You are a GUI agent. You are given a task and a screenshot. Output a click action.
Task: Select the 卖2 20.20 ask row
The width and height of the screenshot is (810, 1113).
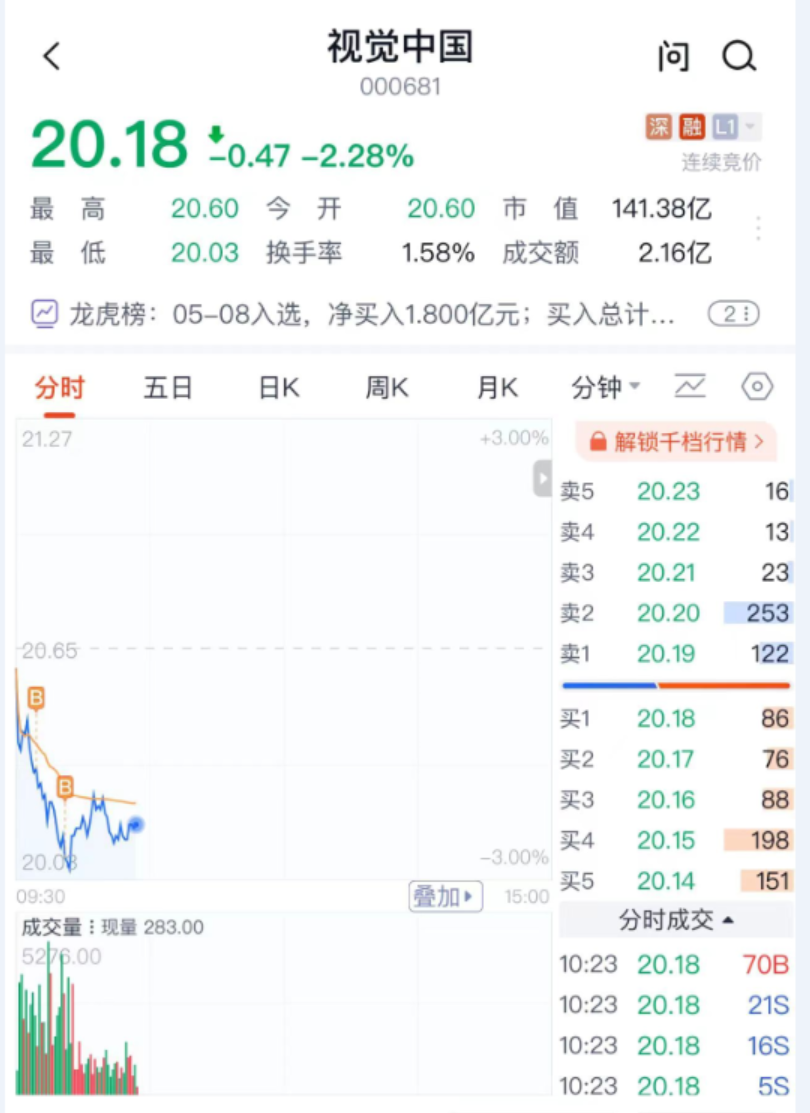click(x=675, y=613)
